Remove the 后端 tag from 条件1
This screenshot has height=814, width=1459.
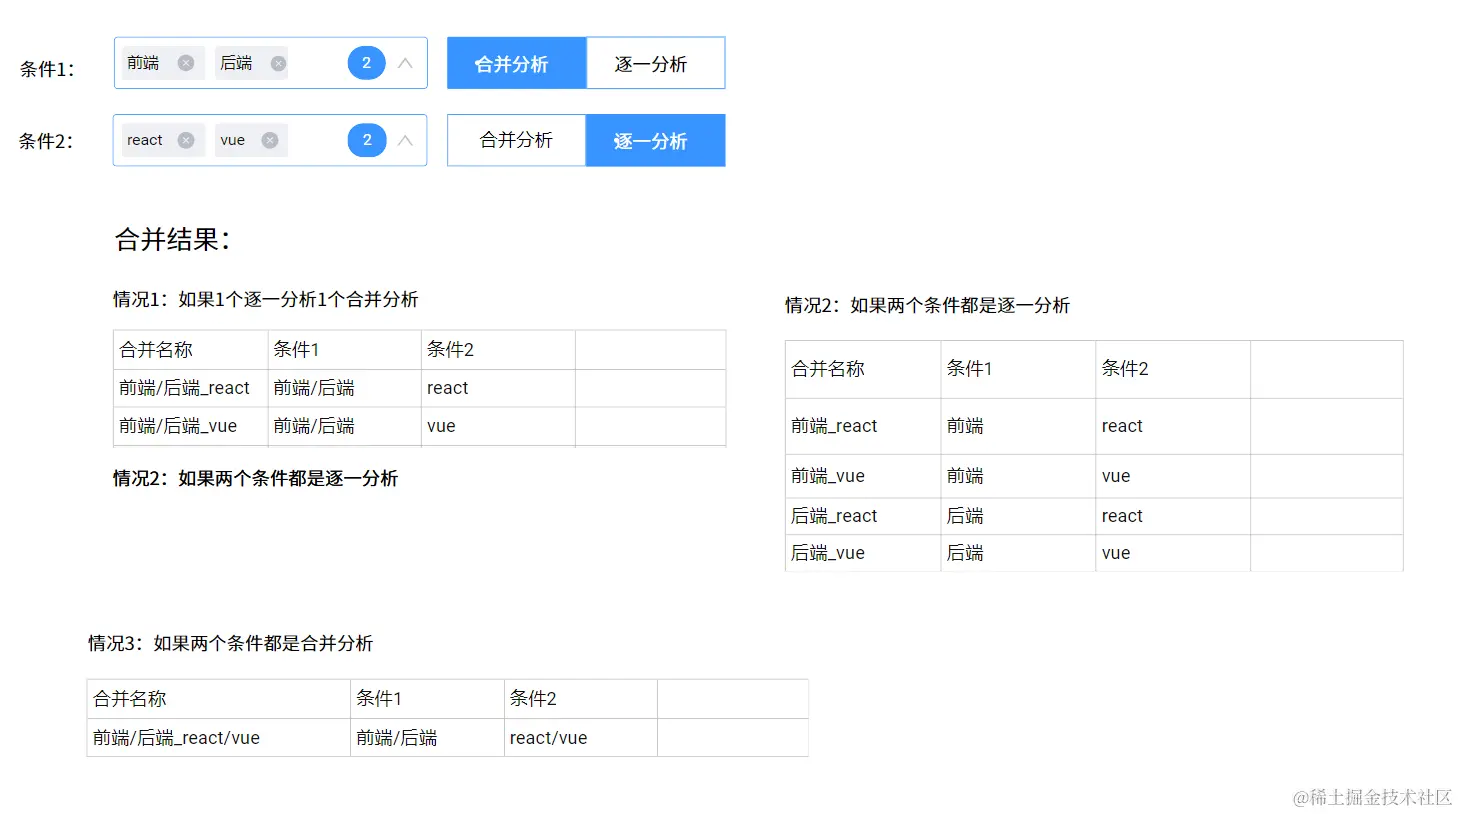click(x=278, y=63)
